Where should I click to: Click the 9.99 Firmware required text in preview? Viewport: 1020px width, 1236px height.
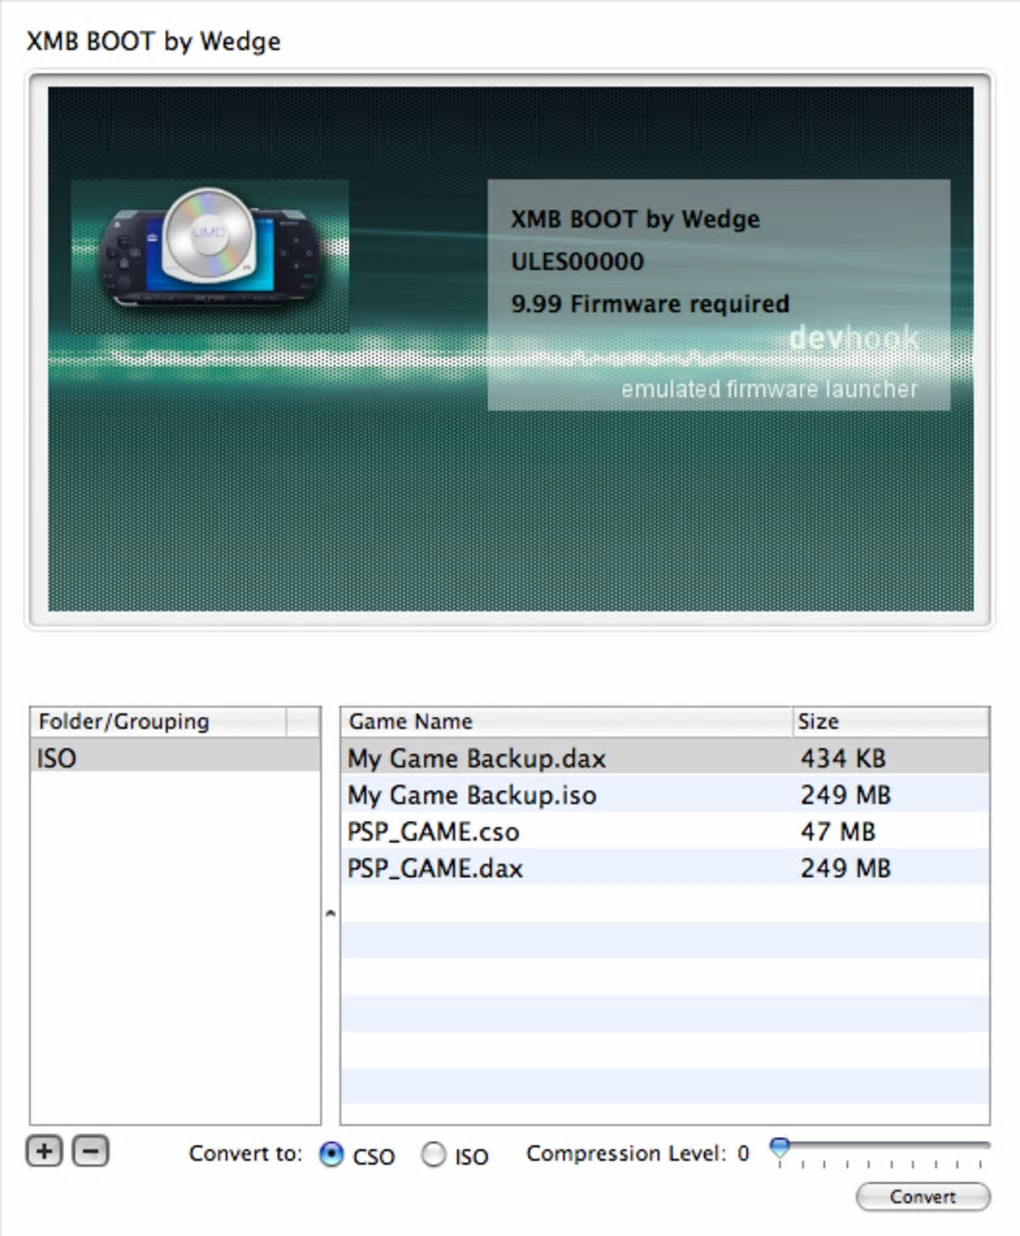pyautogui.click(x=650, y=304)
